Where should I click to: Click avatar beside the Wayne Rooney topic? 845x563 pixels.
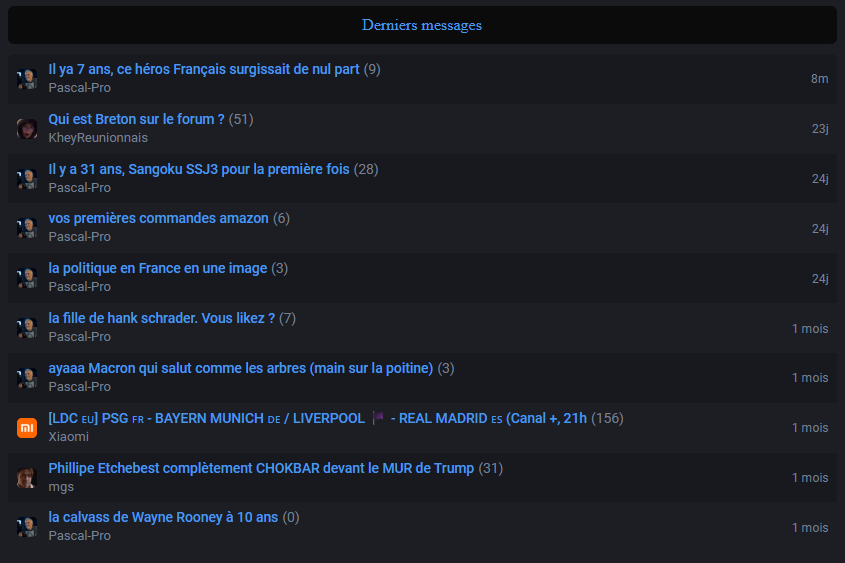point(27,527)
